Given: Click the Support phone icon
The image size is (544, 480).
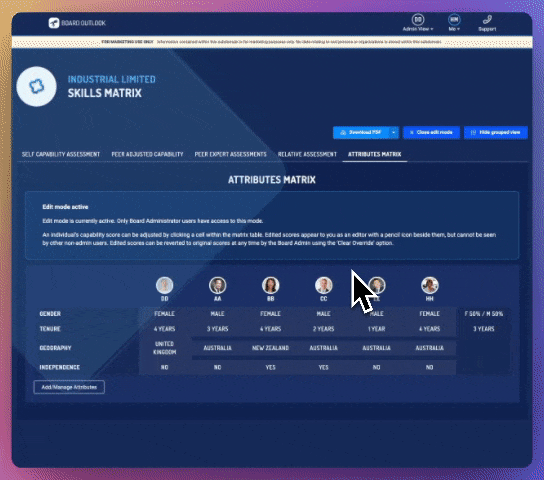Looking at the screenshot, I should click(x=487, y=19).
